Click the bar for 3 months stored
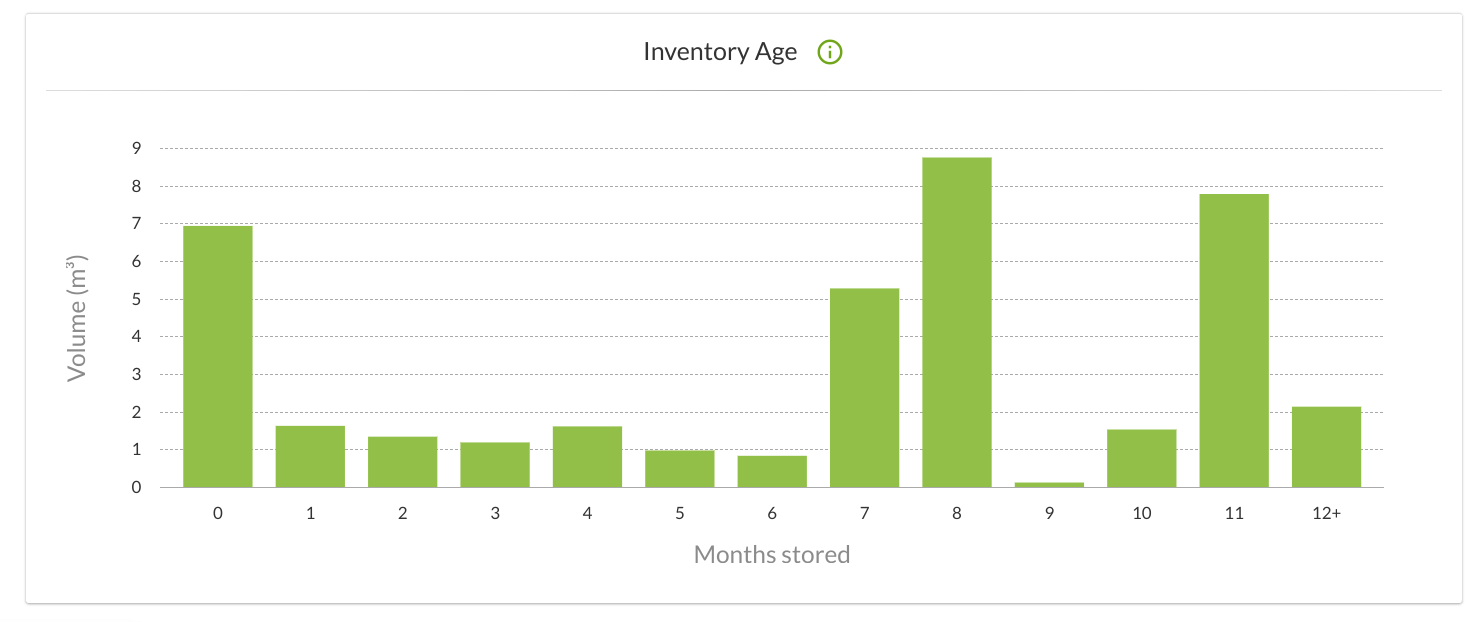Image resolution: width=1482 pixels, height=622 pixels. tap(495, 464)
